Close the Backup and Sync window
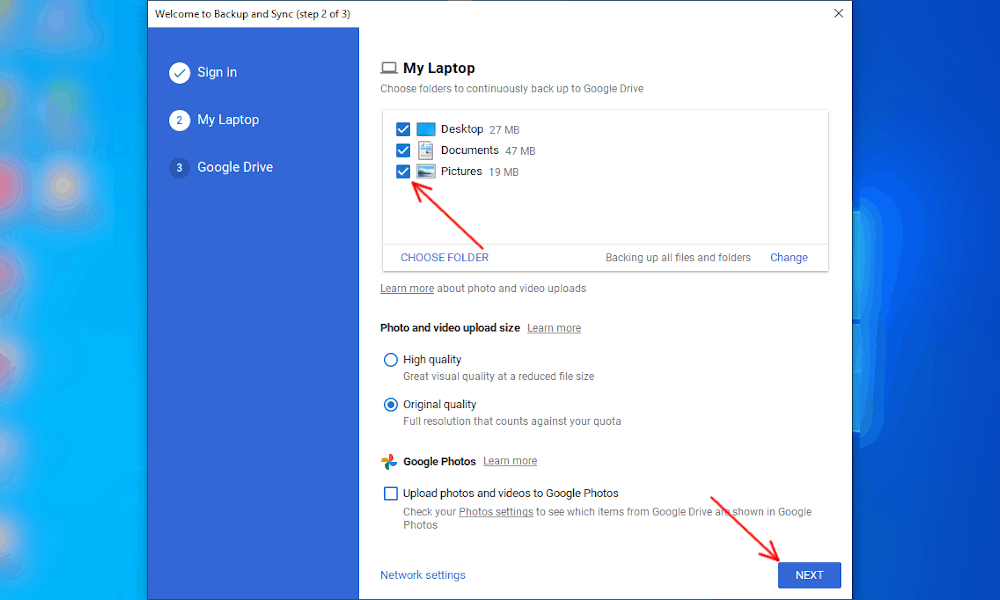This screenshot has height=600, width=1000. coord(839,13)
